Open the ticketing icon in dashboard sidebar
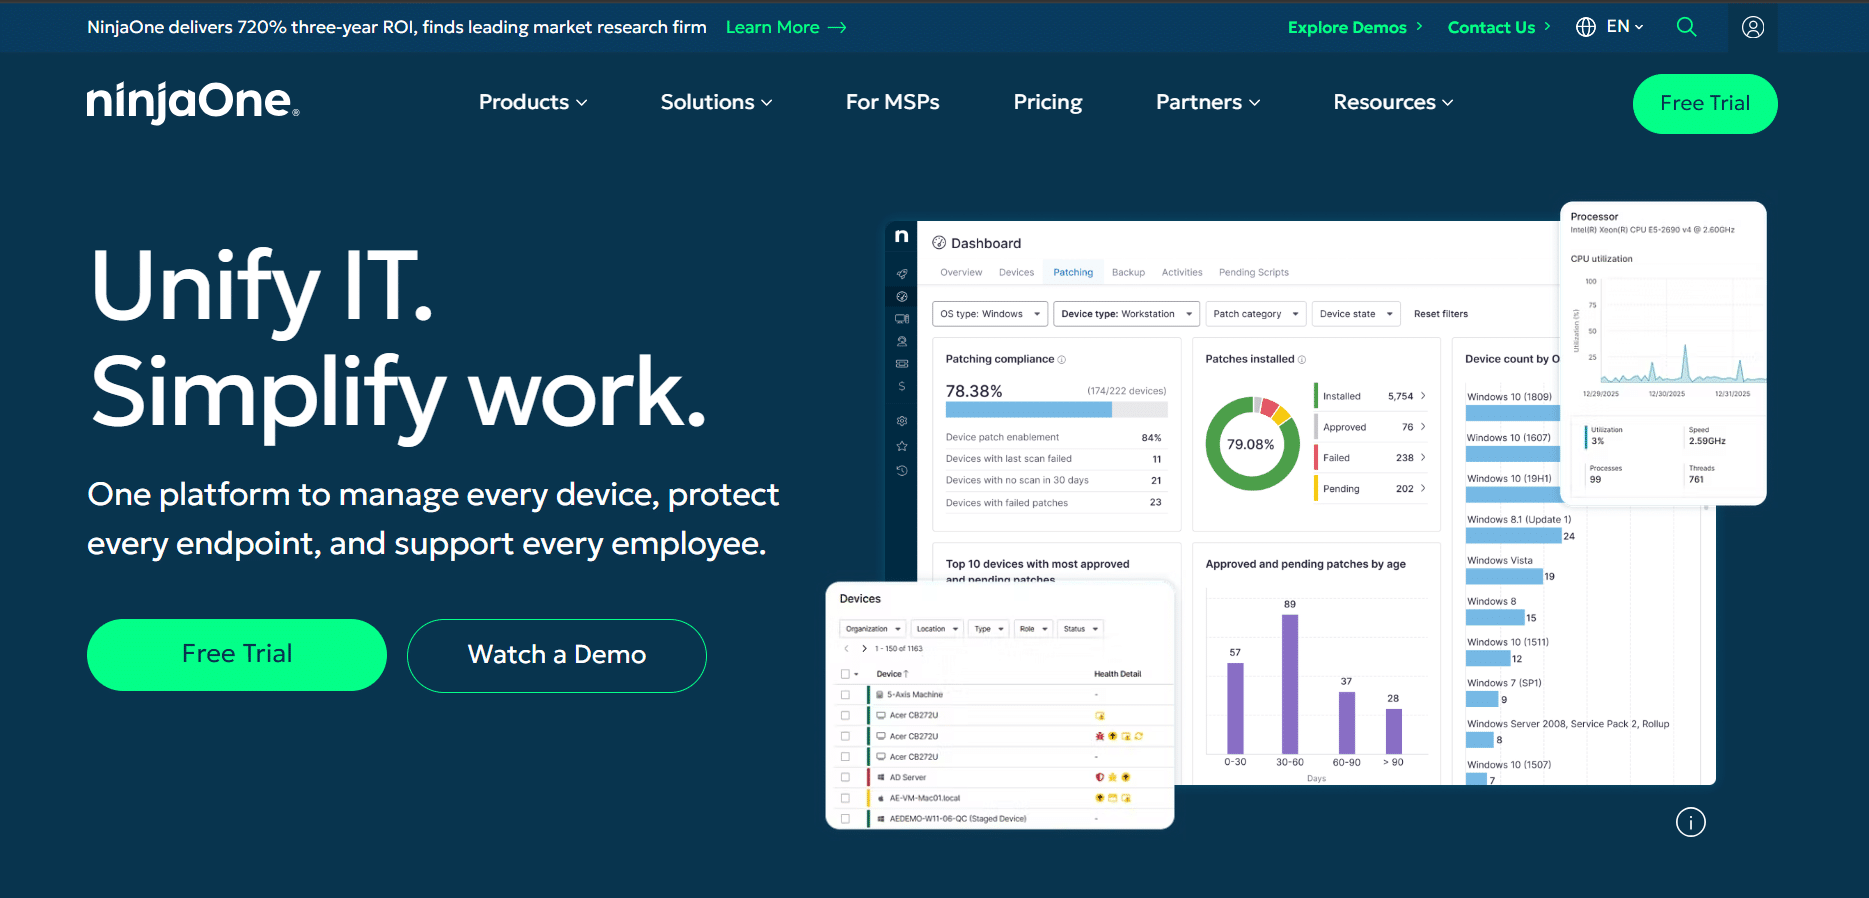This screenshot has width=1869, height=898. [x=902, y=364]
